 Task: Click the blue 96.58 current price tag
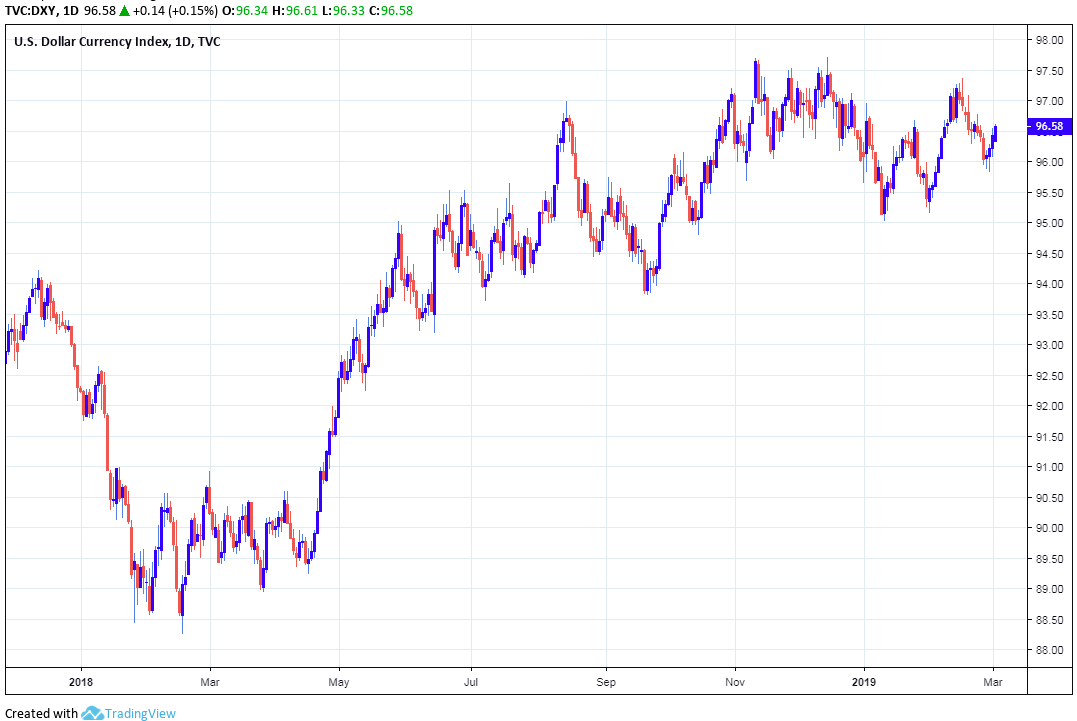(x=1048, y=126)
